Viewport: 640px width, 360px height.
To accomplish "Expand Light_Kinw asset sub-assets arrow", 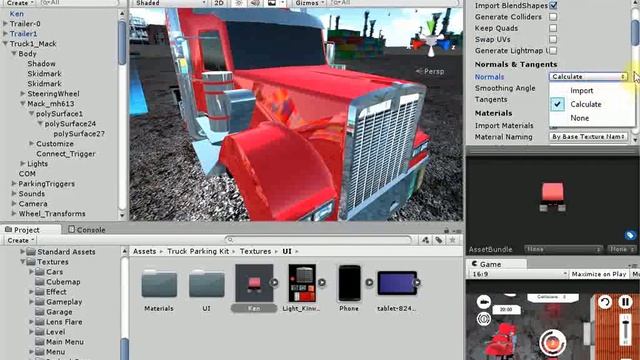I will pyautogui.click(x=322, y=282).
